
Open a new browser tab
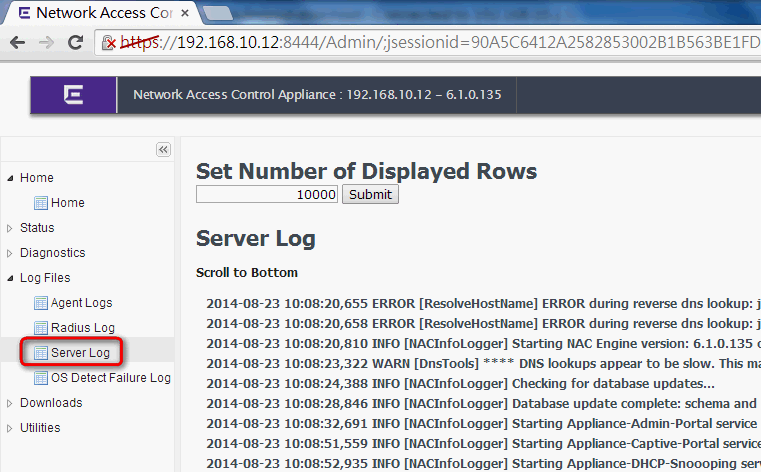coord(218,14)
